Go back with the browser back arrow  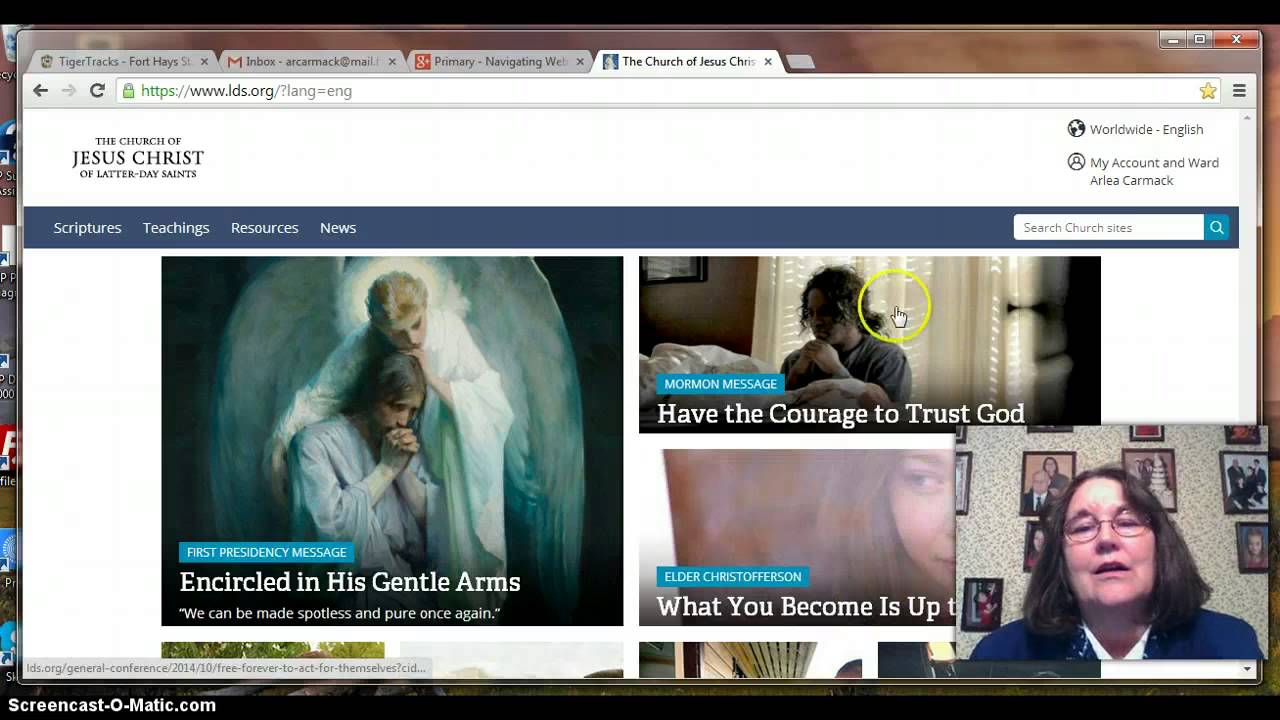coord(40,90)
